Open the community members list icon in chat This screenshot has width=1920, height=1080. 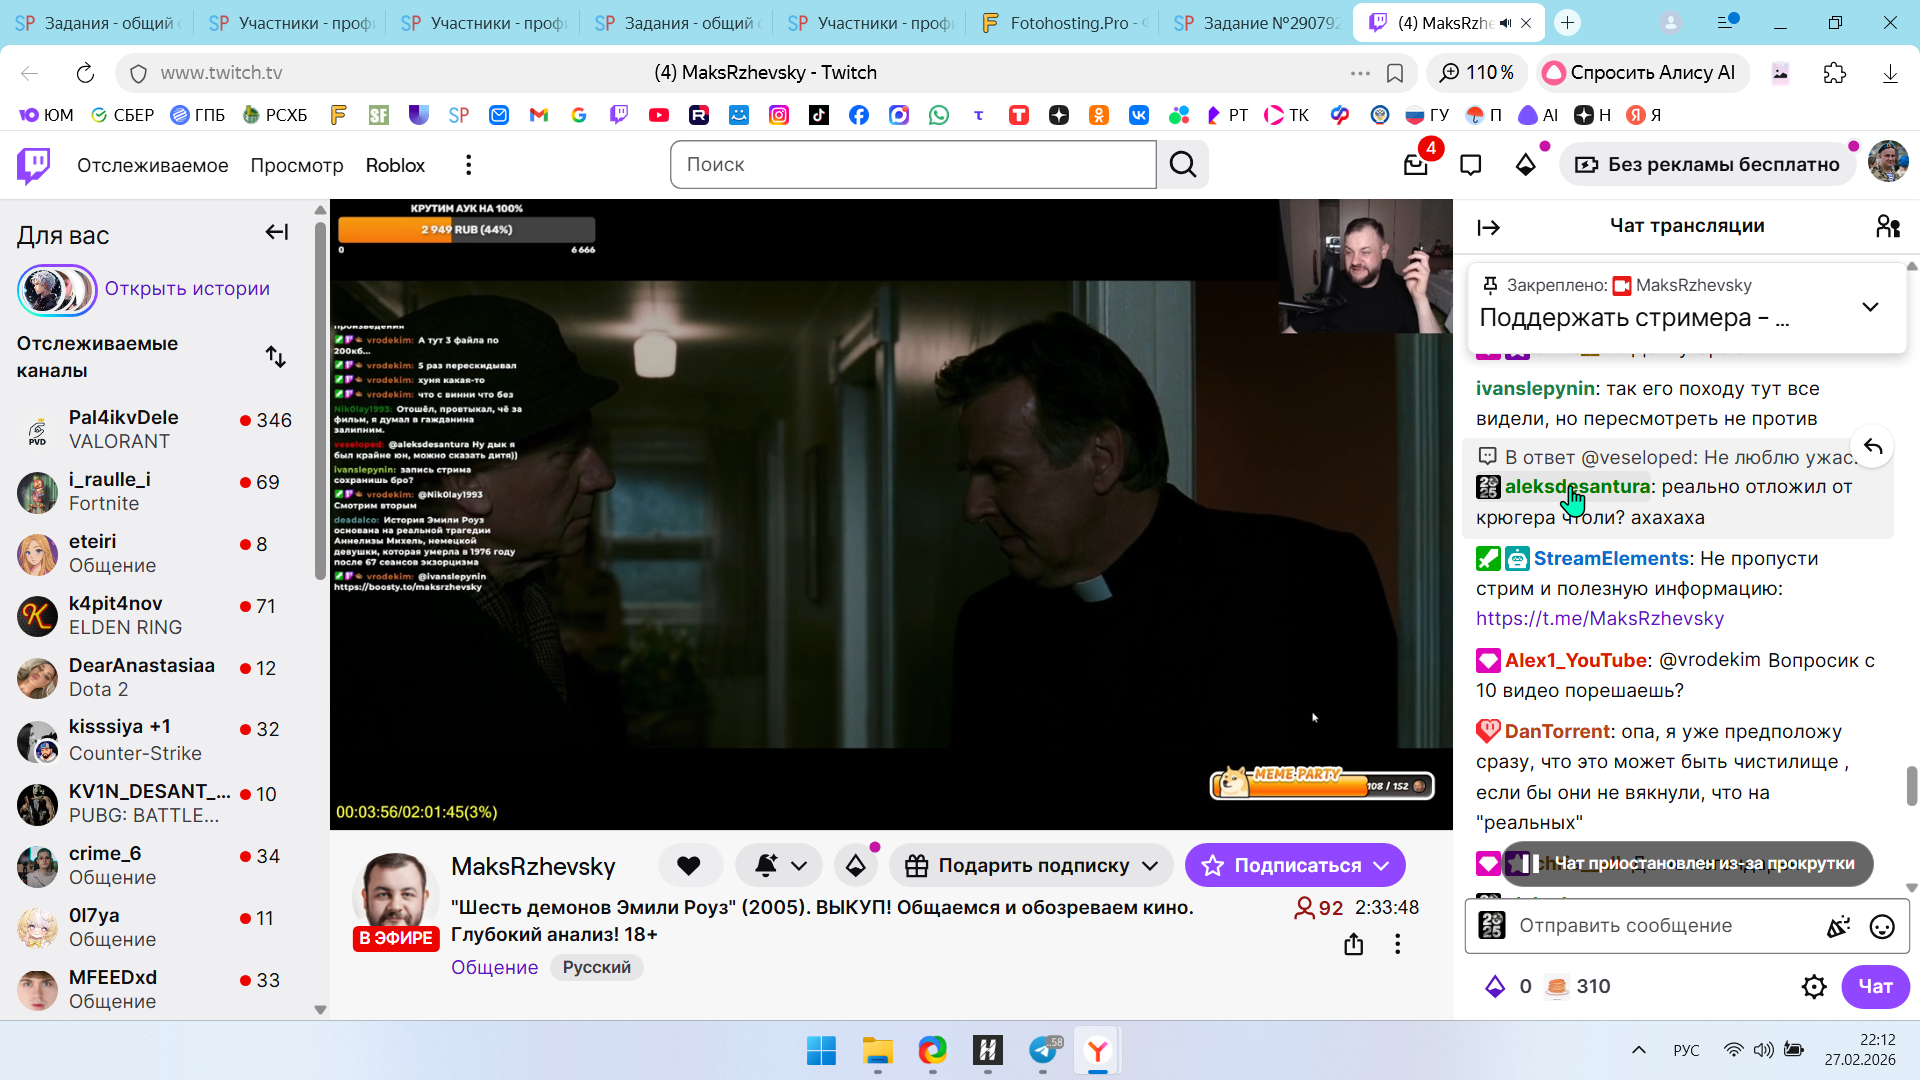click(x=1888, y=227)
